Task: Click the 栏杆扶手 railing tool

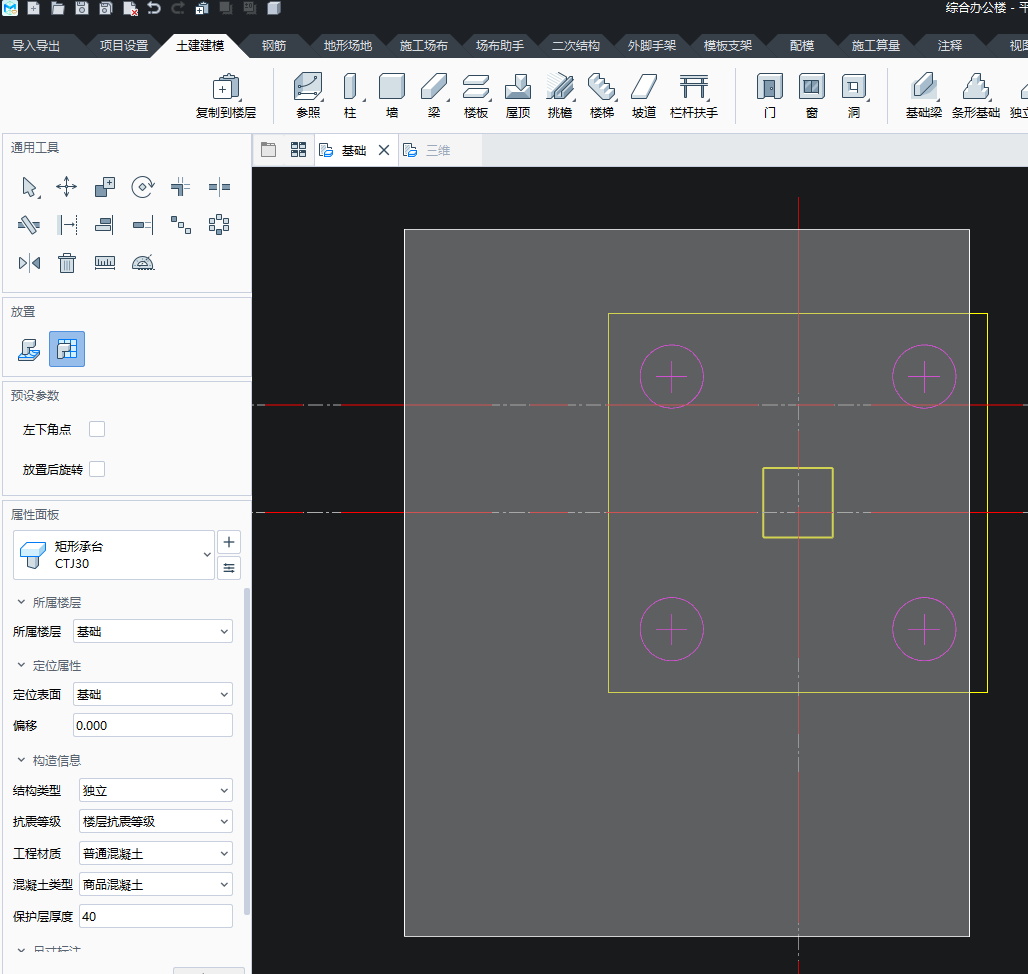Action: click(x=693, y=95)
